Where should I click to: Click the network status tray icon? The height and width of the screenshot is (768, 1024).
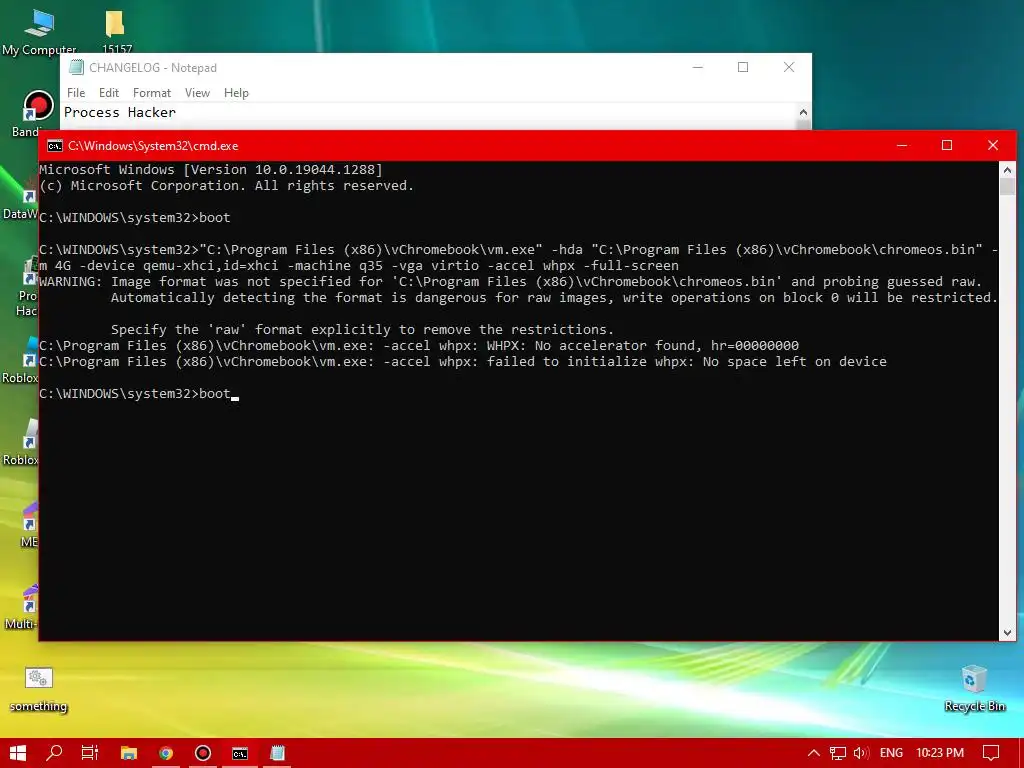pyautogui.click(x=838, y=753)
